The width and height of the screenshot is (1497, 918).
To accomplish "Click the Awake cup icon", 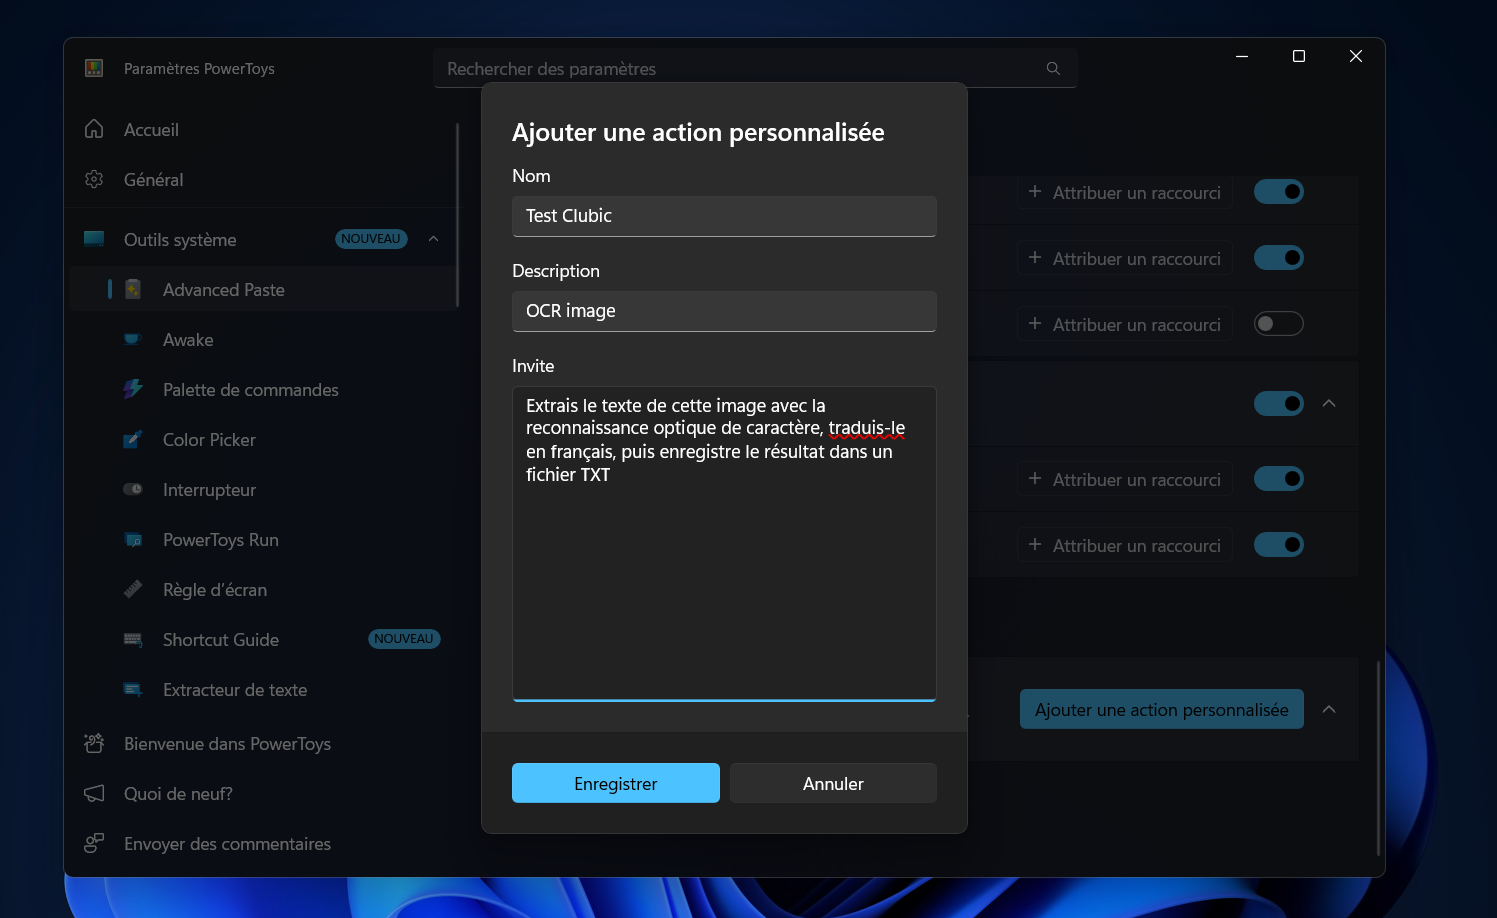I will [133, 339].
